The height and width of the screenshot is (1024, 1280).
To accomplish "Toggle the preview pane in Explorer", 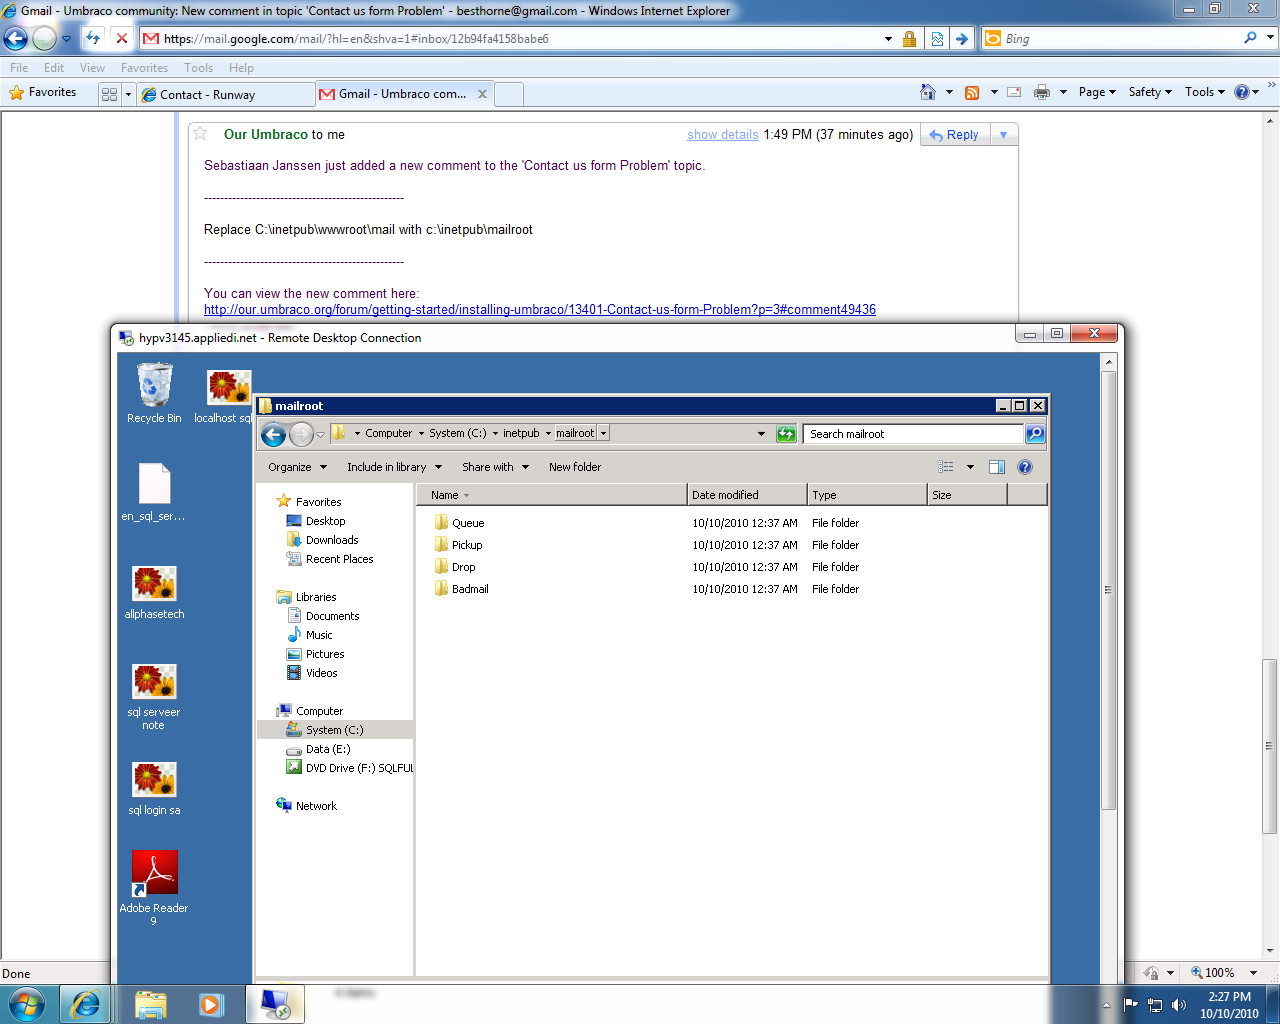I will coord(996,467).
